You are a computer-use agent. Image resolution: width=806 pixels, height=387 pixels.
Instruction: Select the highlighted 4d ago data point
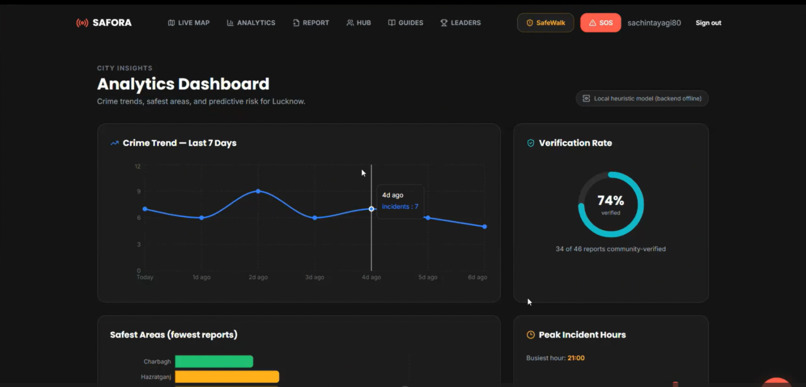click(371, 209)
